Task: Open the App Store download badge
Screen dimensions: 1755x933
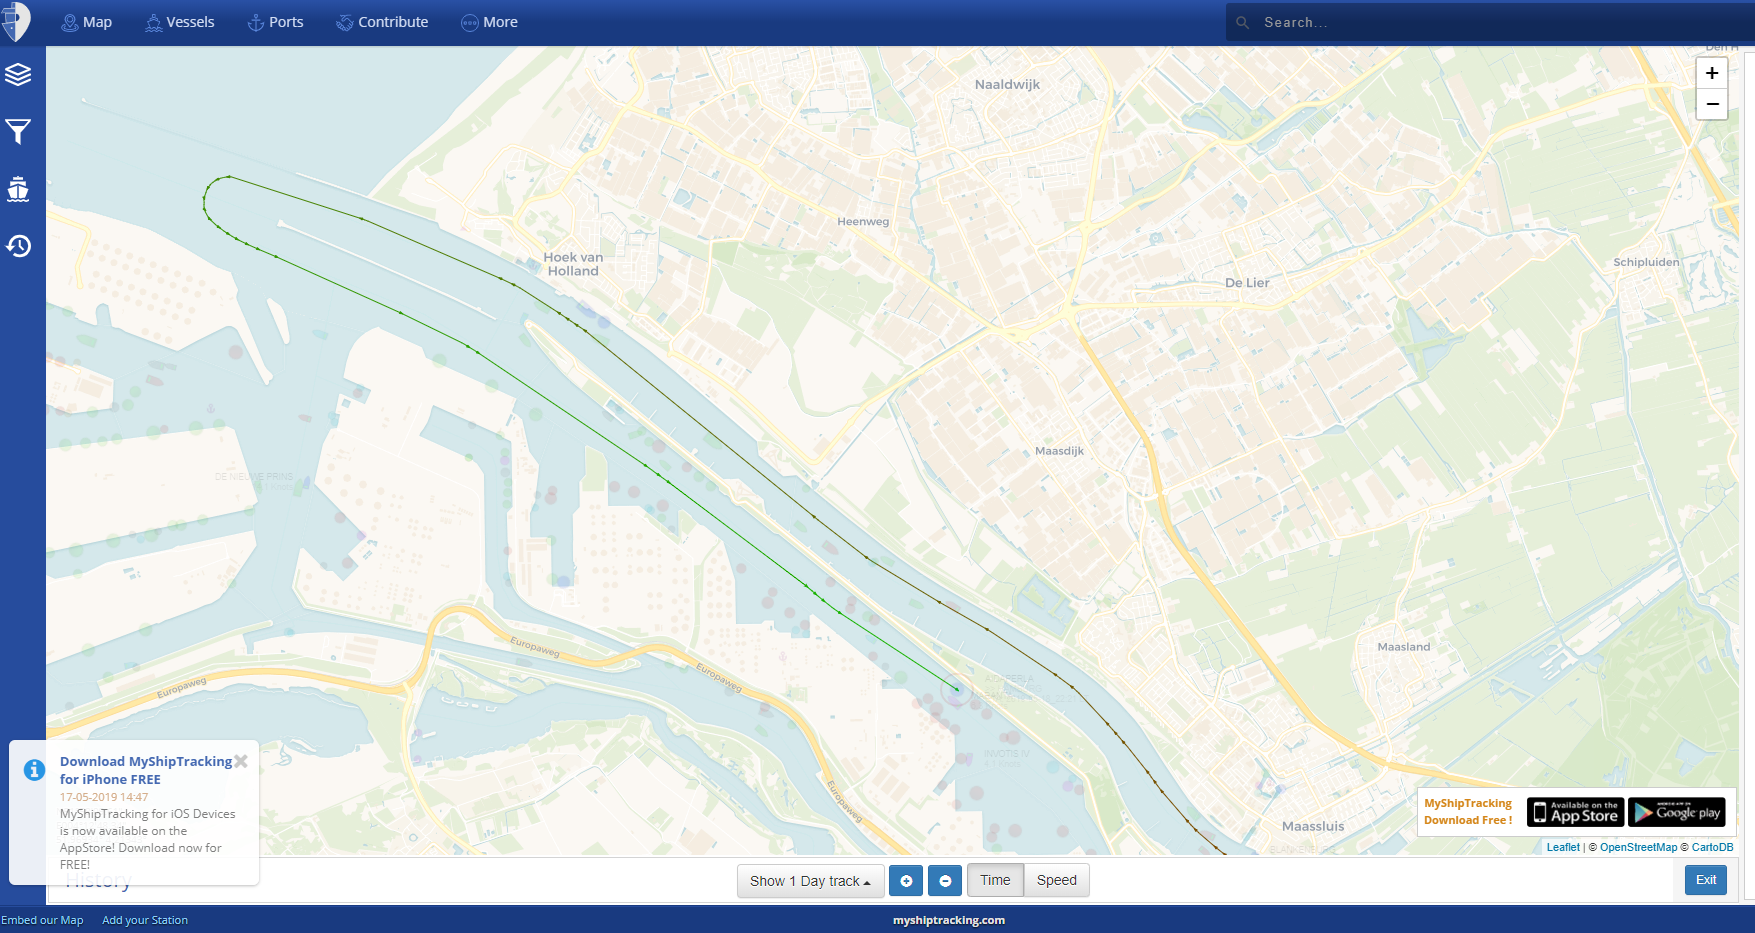Action: (1576, 812)
